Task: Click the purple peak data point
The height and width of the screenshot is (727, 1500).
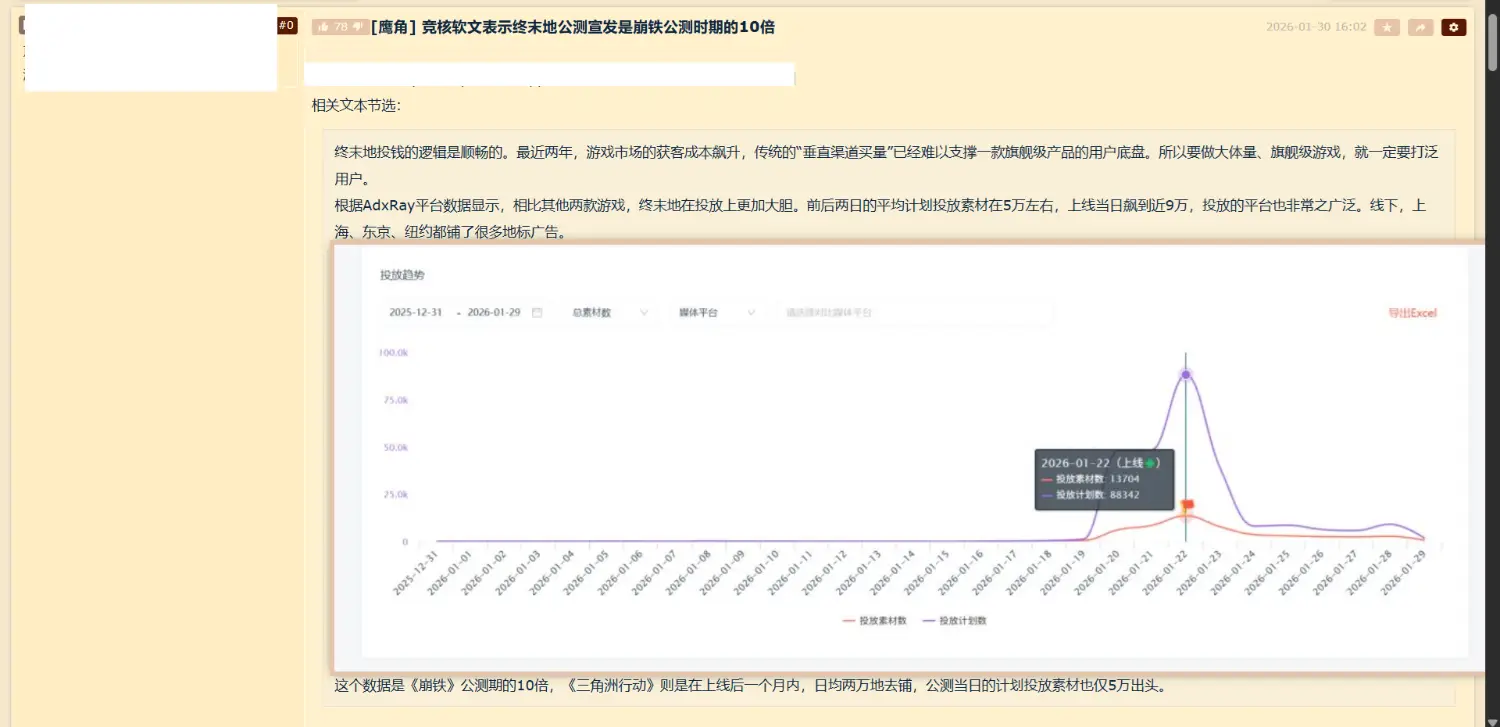Action: tap(1186, 374)
